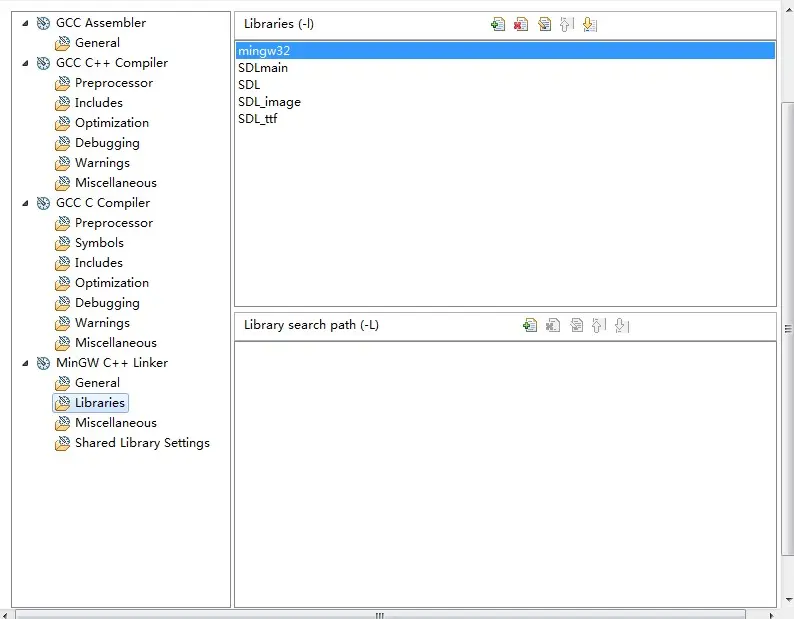Open Preprocessor under GCC C++ Compiler

[x=114, y=83]
